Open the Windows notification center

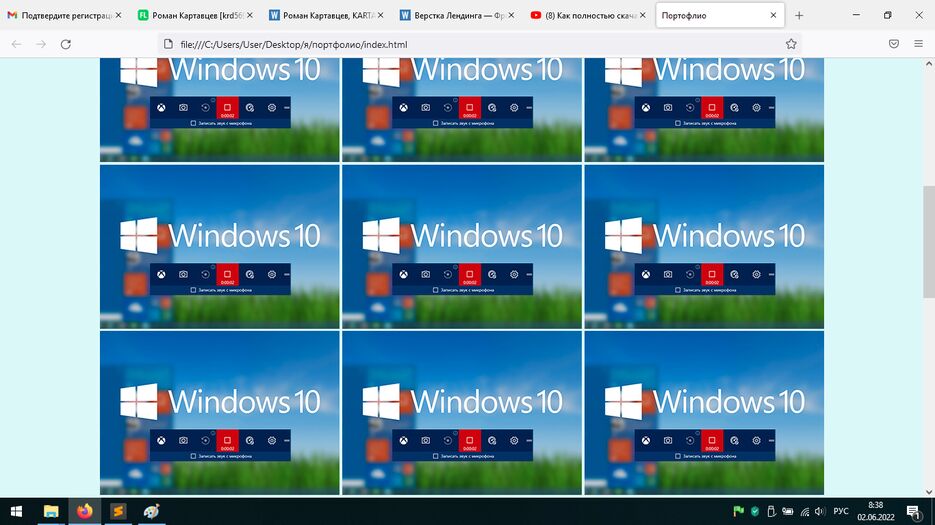[x=914, y=511]
